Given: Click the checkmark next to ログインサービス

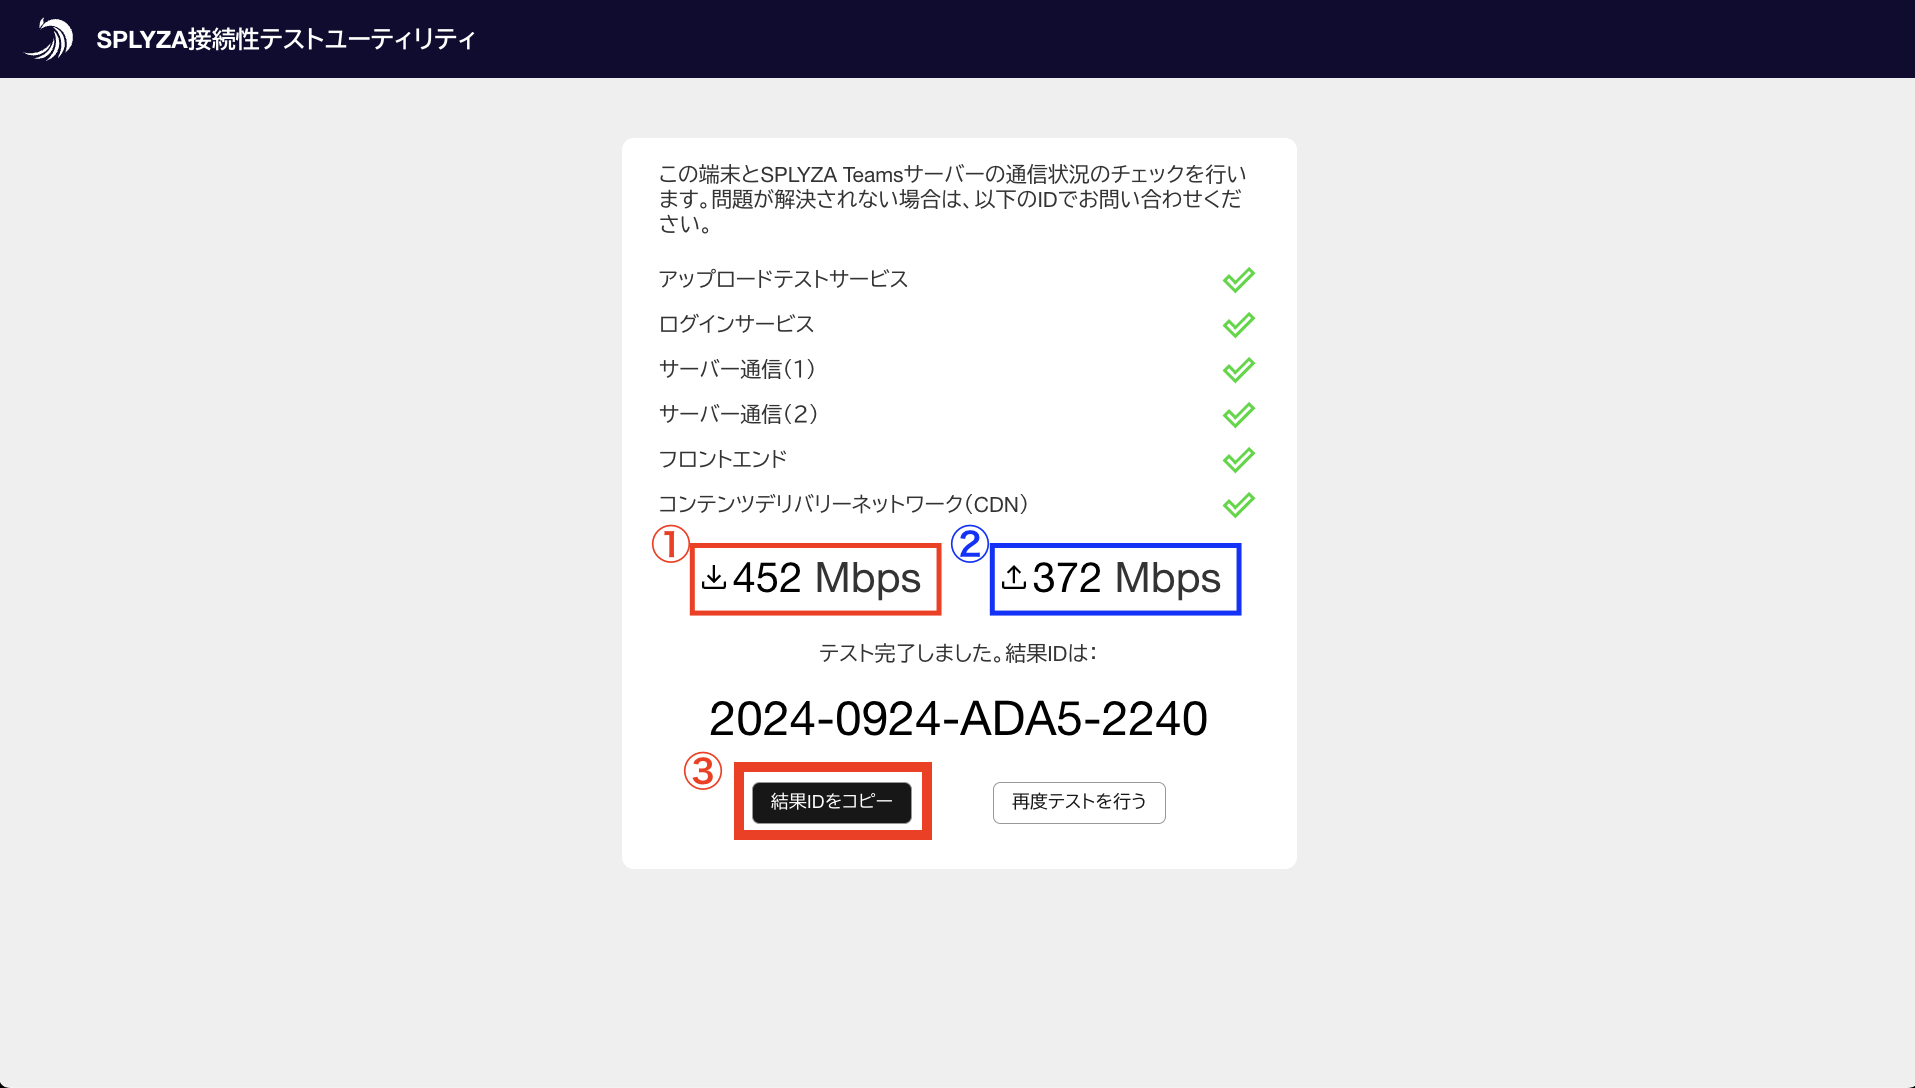Looking at the screenshot, I should (1238, 325).
